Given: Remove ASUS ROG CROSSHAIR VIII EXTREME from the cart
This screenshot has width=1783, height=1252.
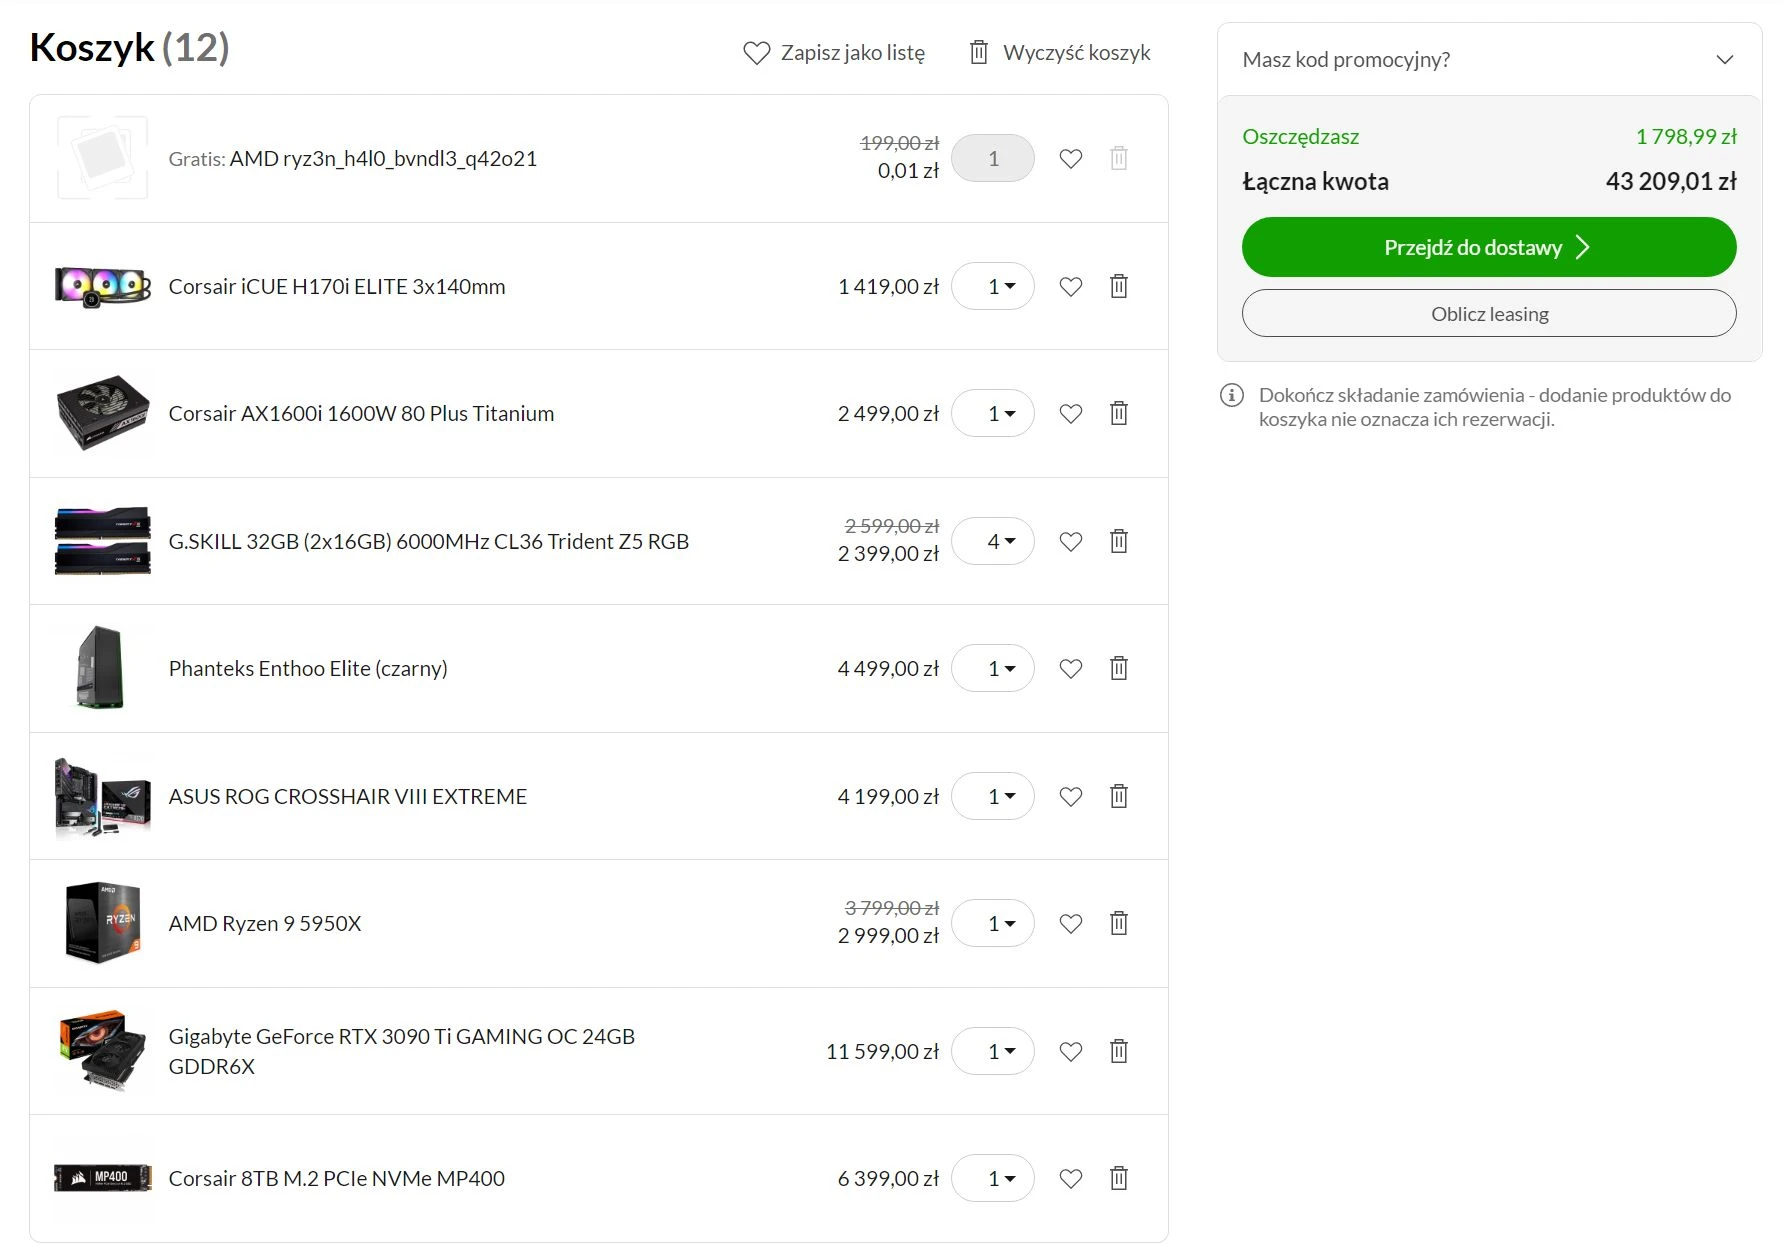Looking at the screenshot, I should pyautogui.click(x=1119, y=796).
